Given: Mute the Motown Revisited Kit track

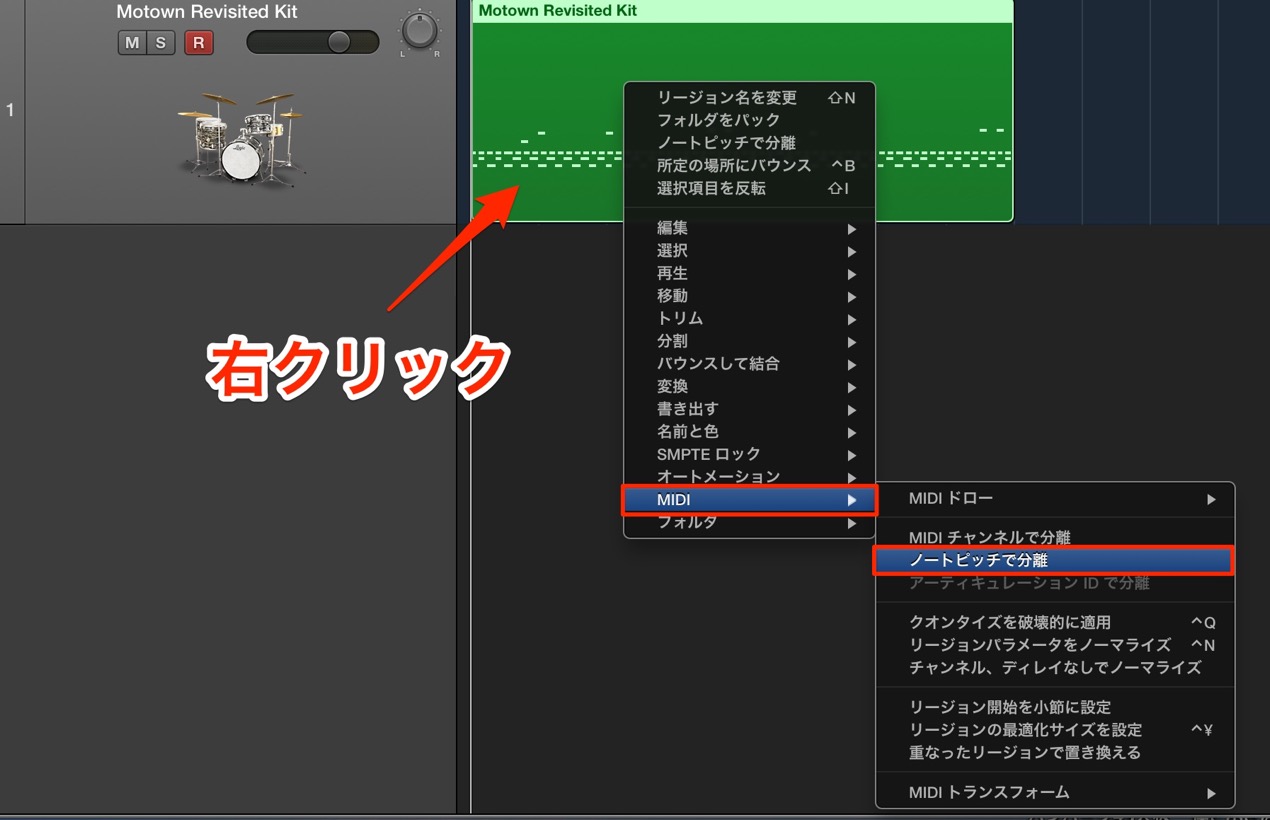Looking at the screenshot, I should tap(131, 43).
